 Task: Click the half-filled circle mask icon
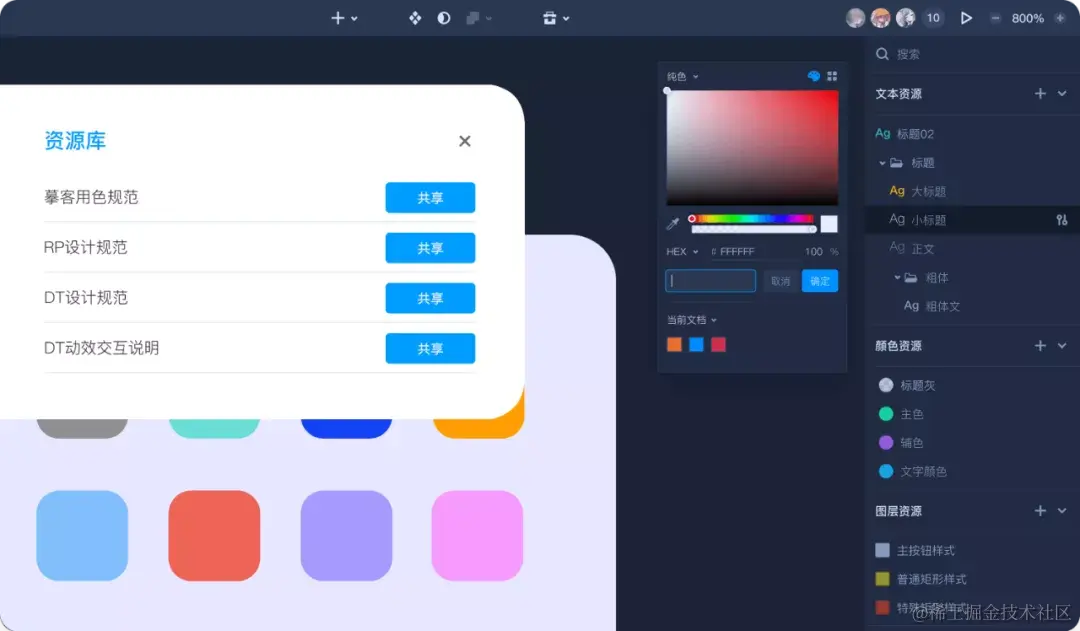(x=444, y=19)
